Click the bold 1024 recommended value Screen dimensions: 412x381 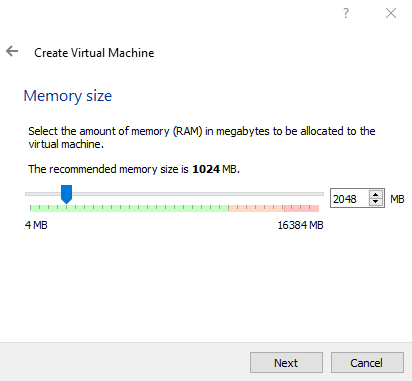pyautogui.click(x=206, y=169)
